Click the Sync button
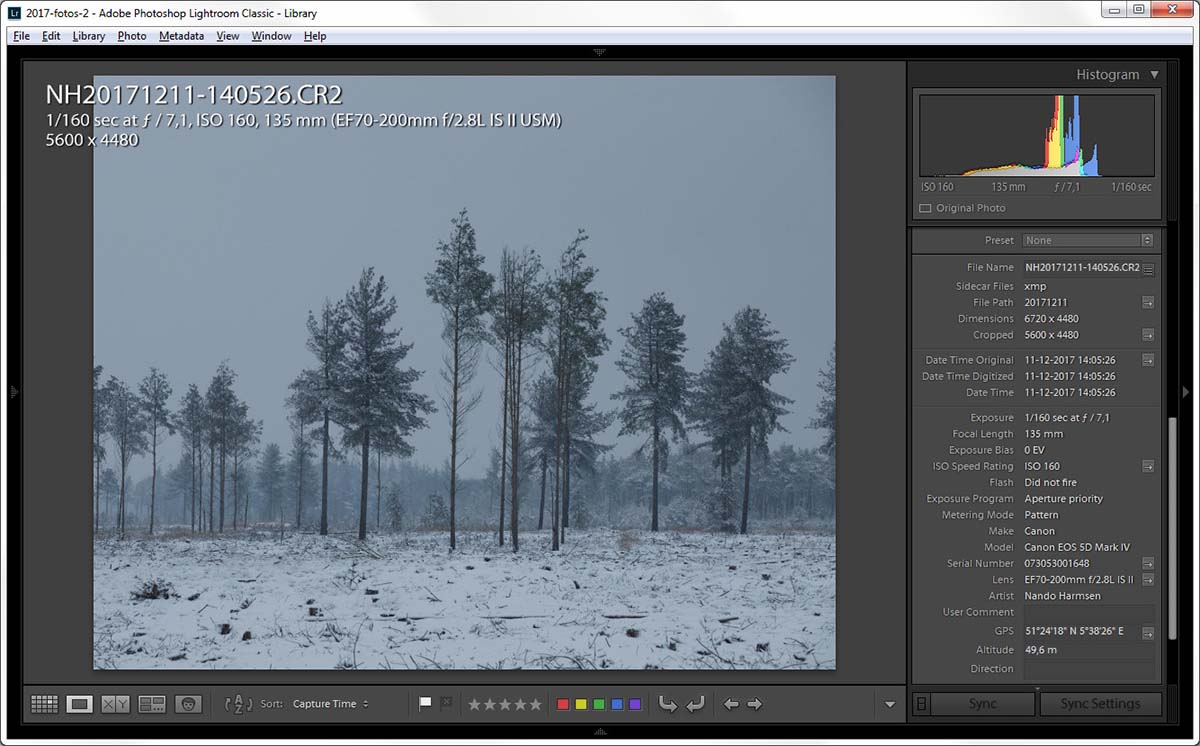 982,704
